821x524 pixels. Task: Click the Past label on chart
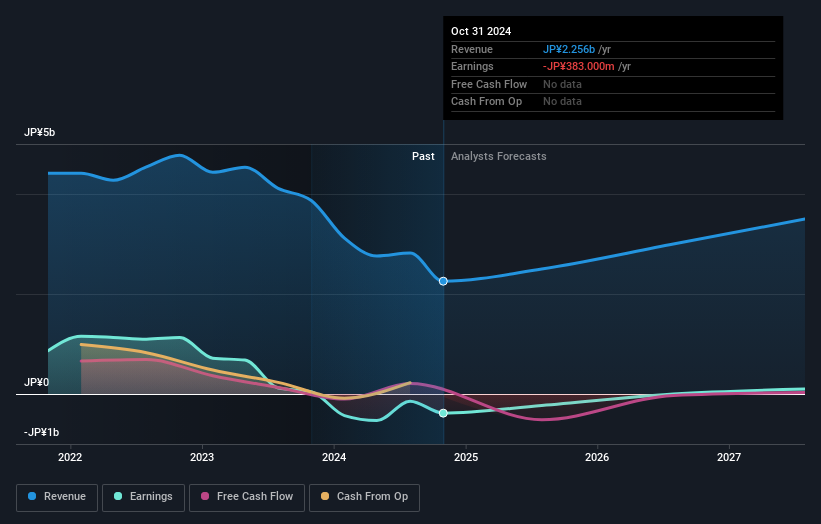(x=423, y=157)
